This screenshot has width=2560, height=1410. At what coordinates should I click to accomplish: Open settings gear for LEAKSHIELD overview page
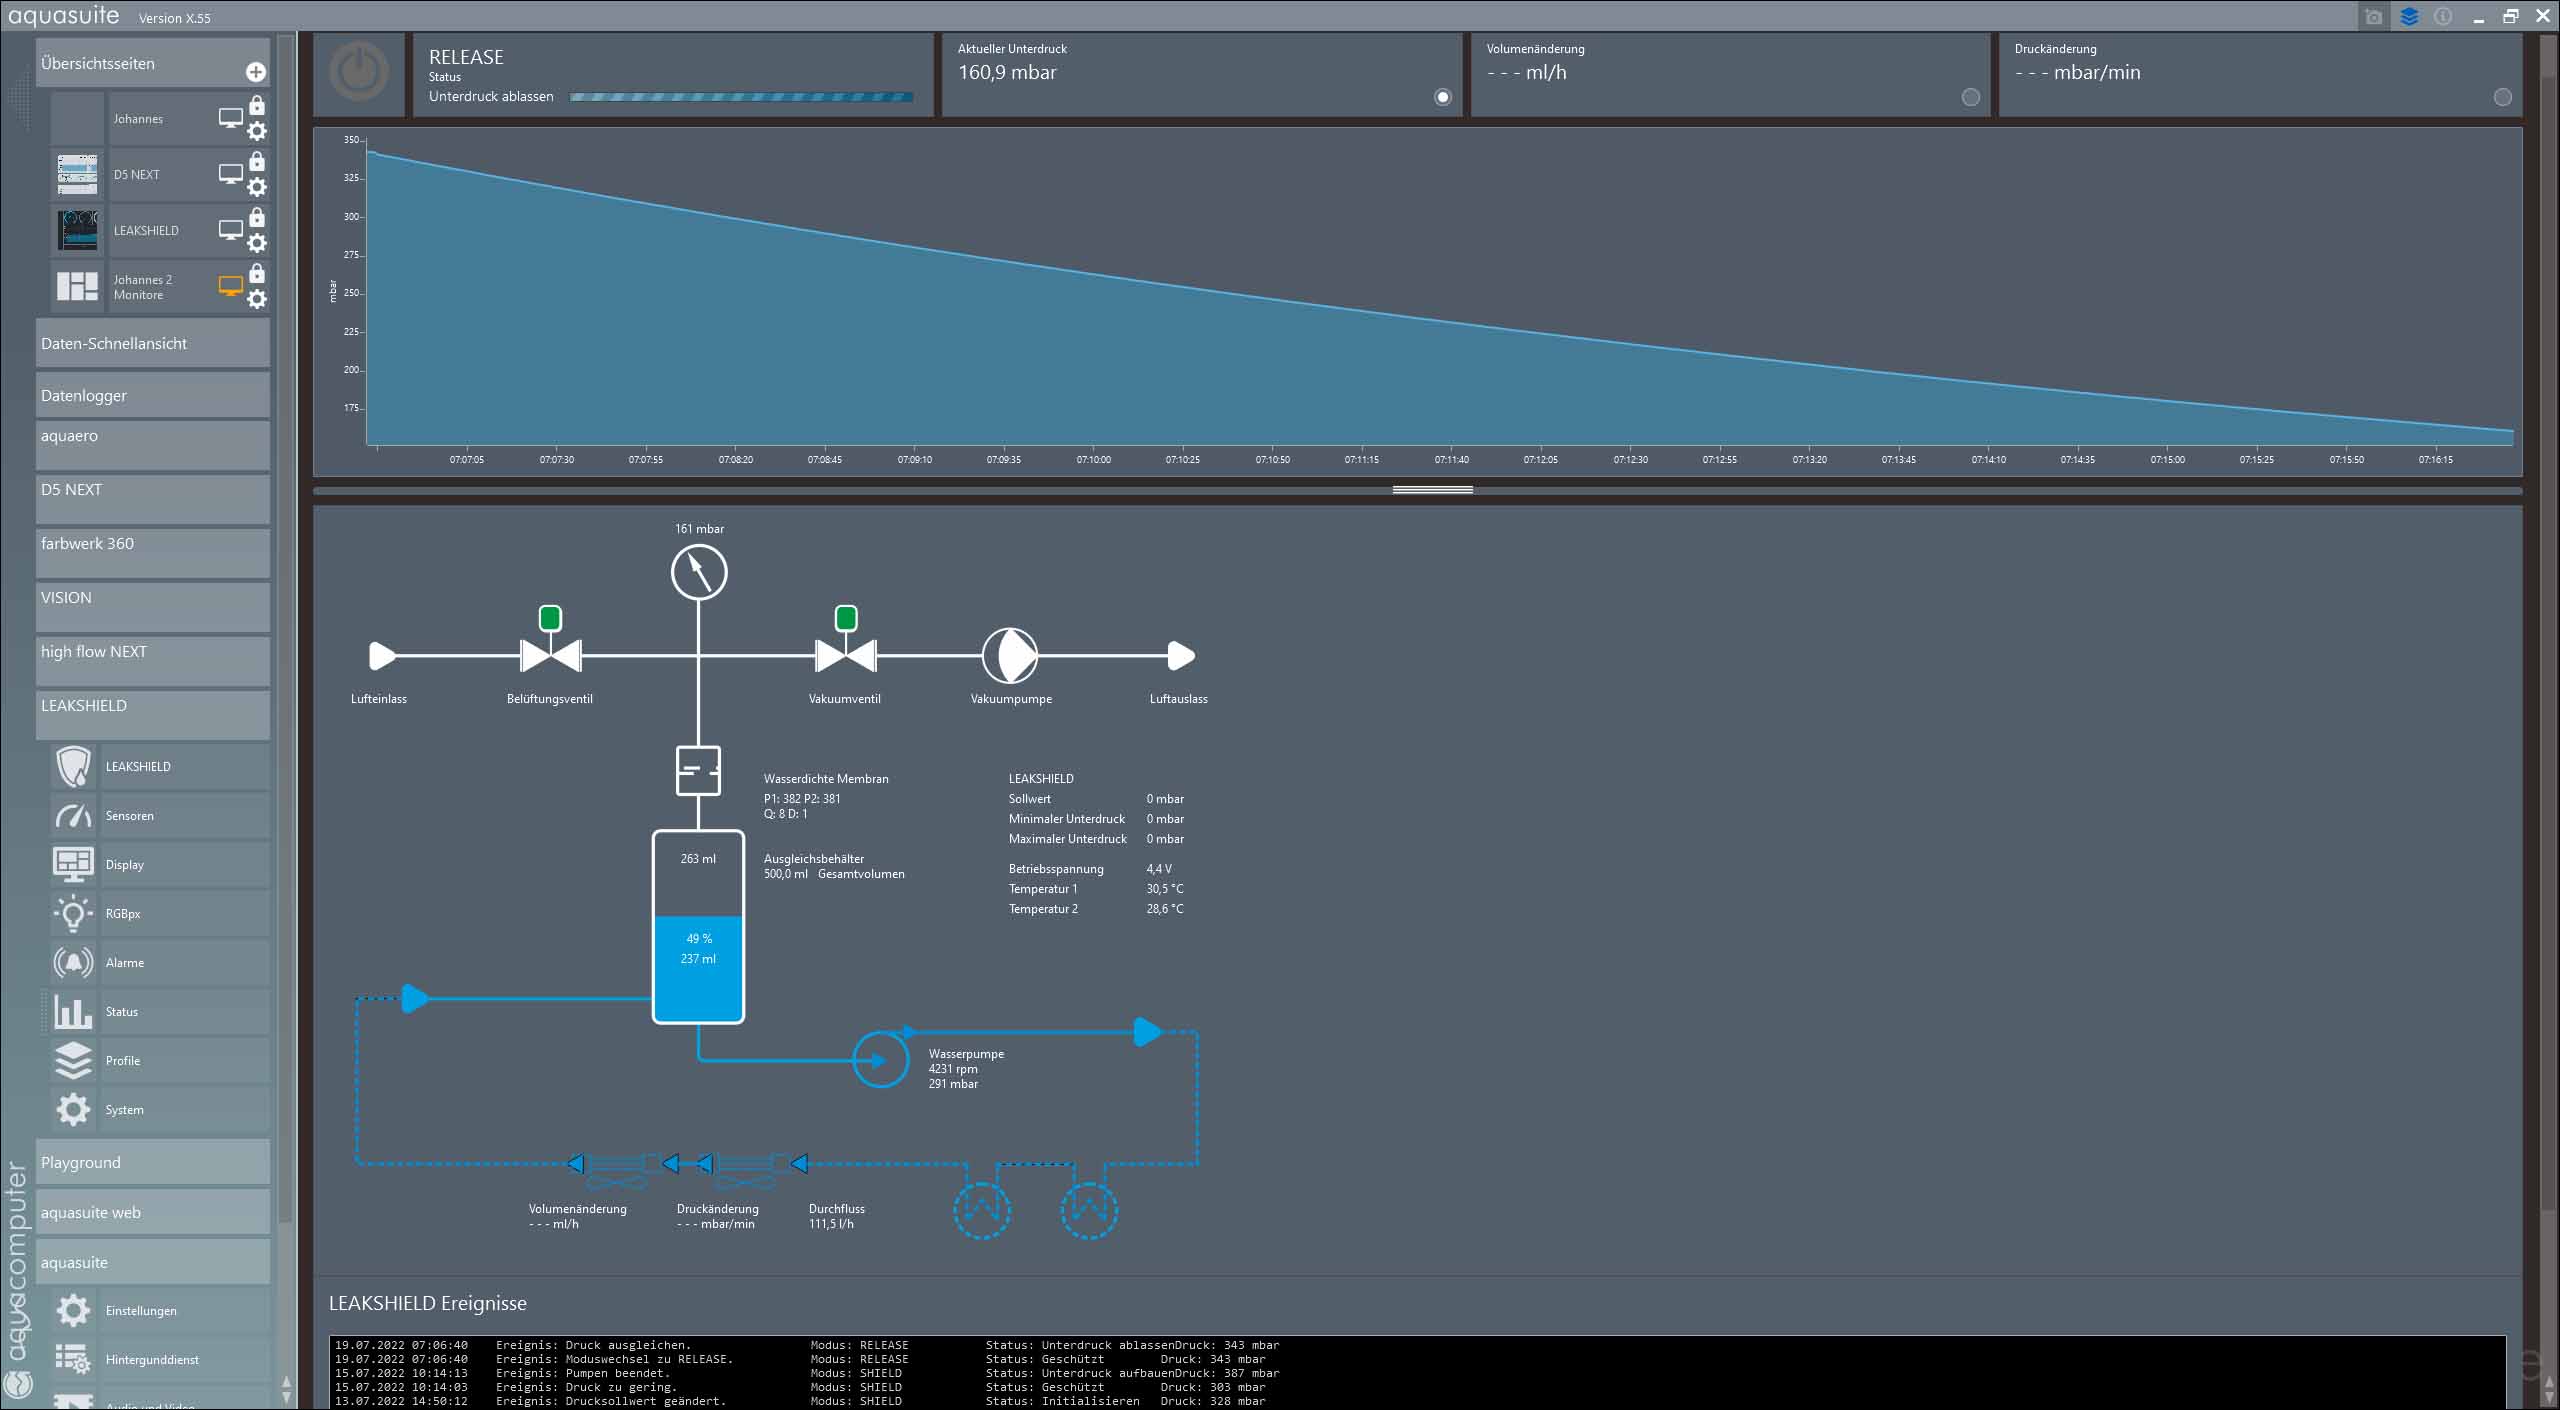pyautogui.click(x=257, y=243)
